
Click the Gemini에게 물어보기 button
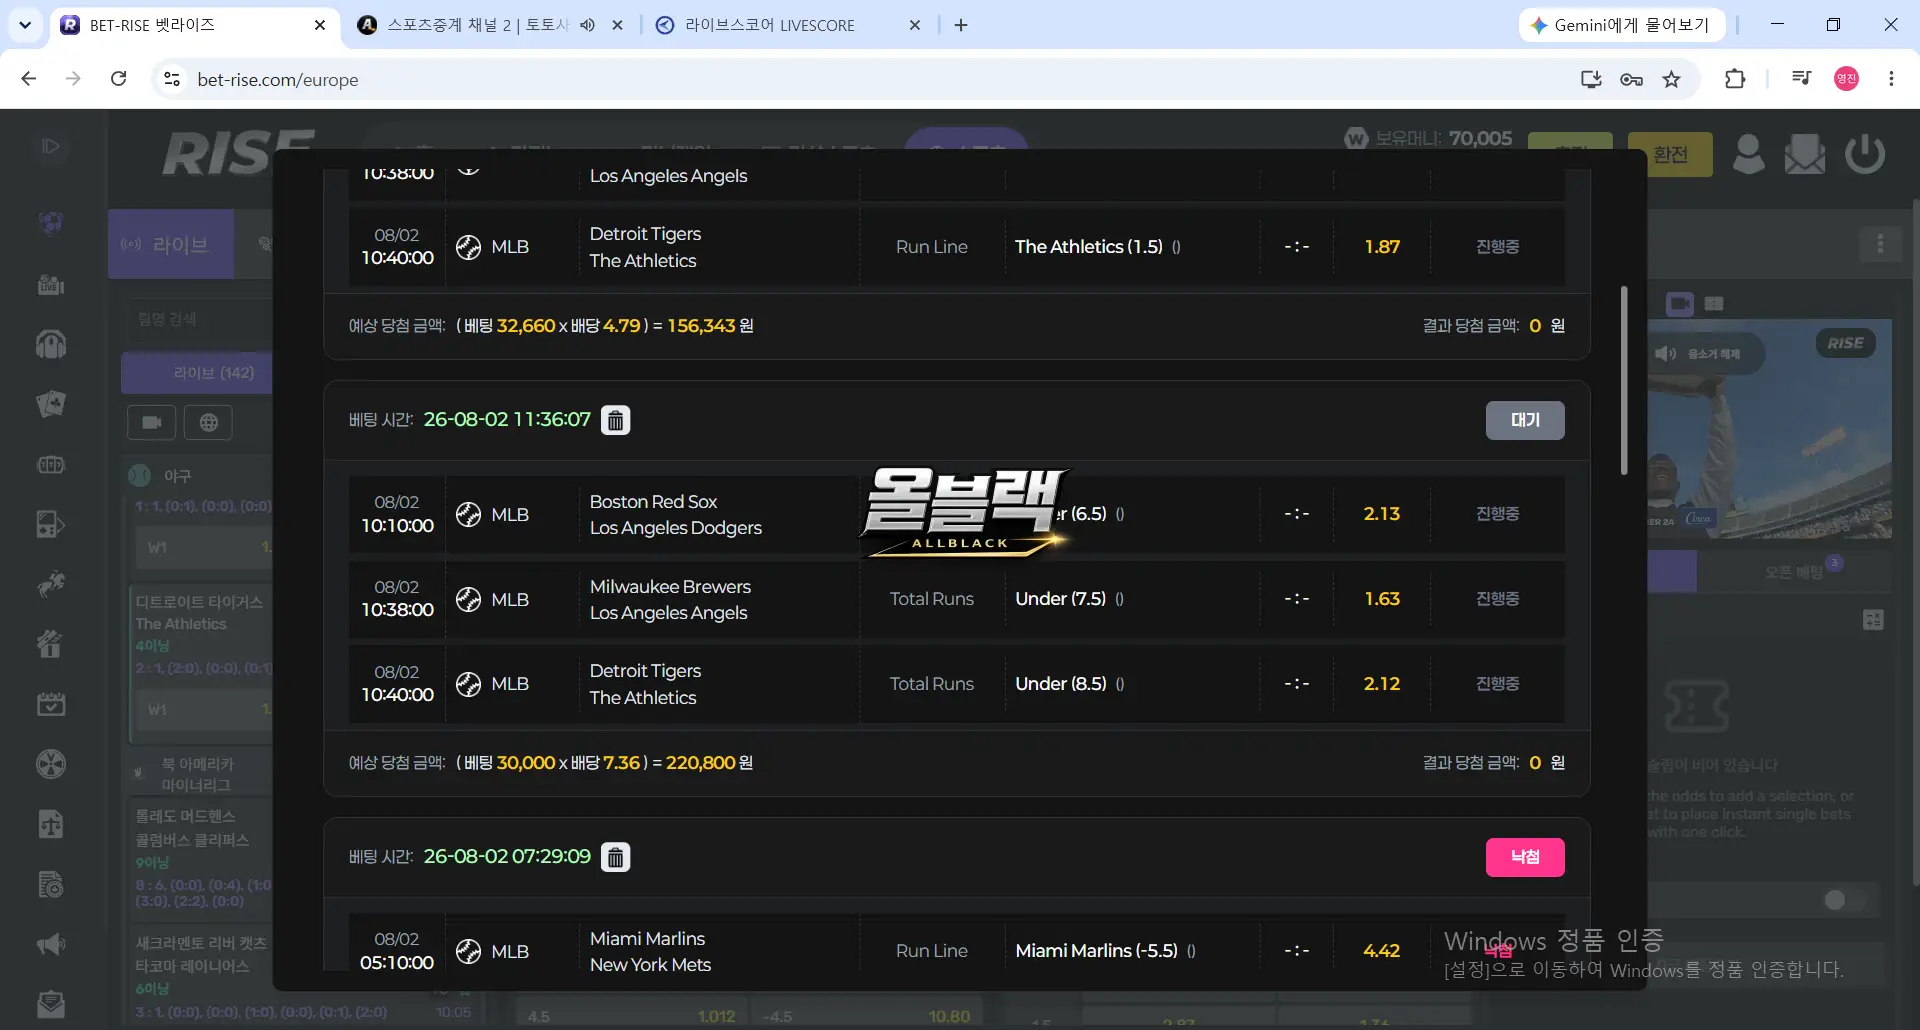[x=1622, y=25]
